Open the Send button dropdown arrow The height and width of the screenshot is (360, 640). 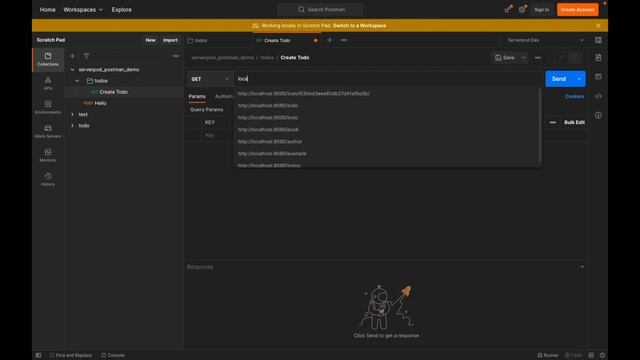pos(579,79)
